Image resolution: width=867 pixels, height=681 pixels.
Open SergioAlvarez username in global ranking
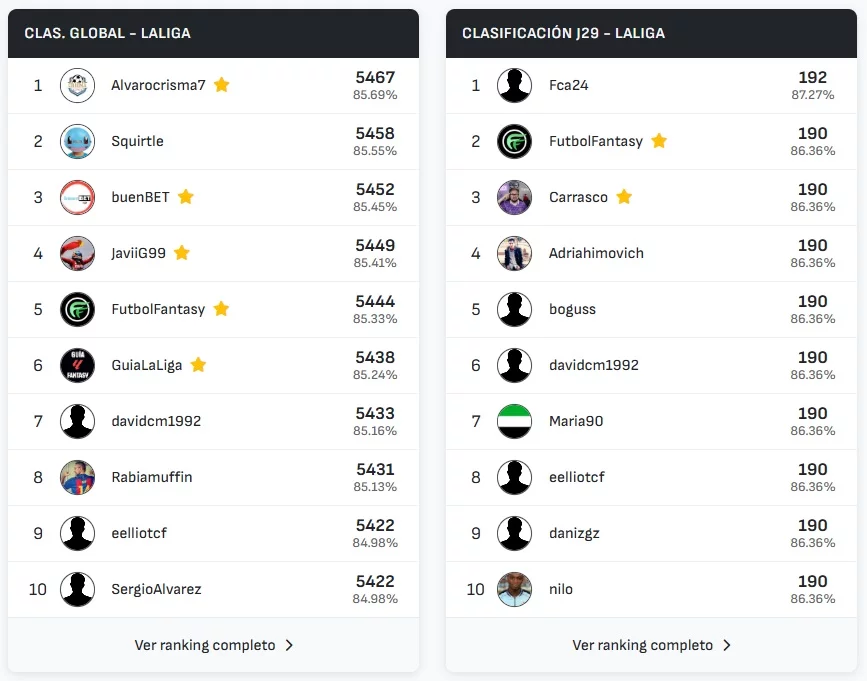156,589
